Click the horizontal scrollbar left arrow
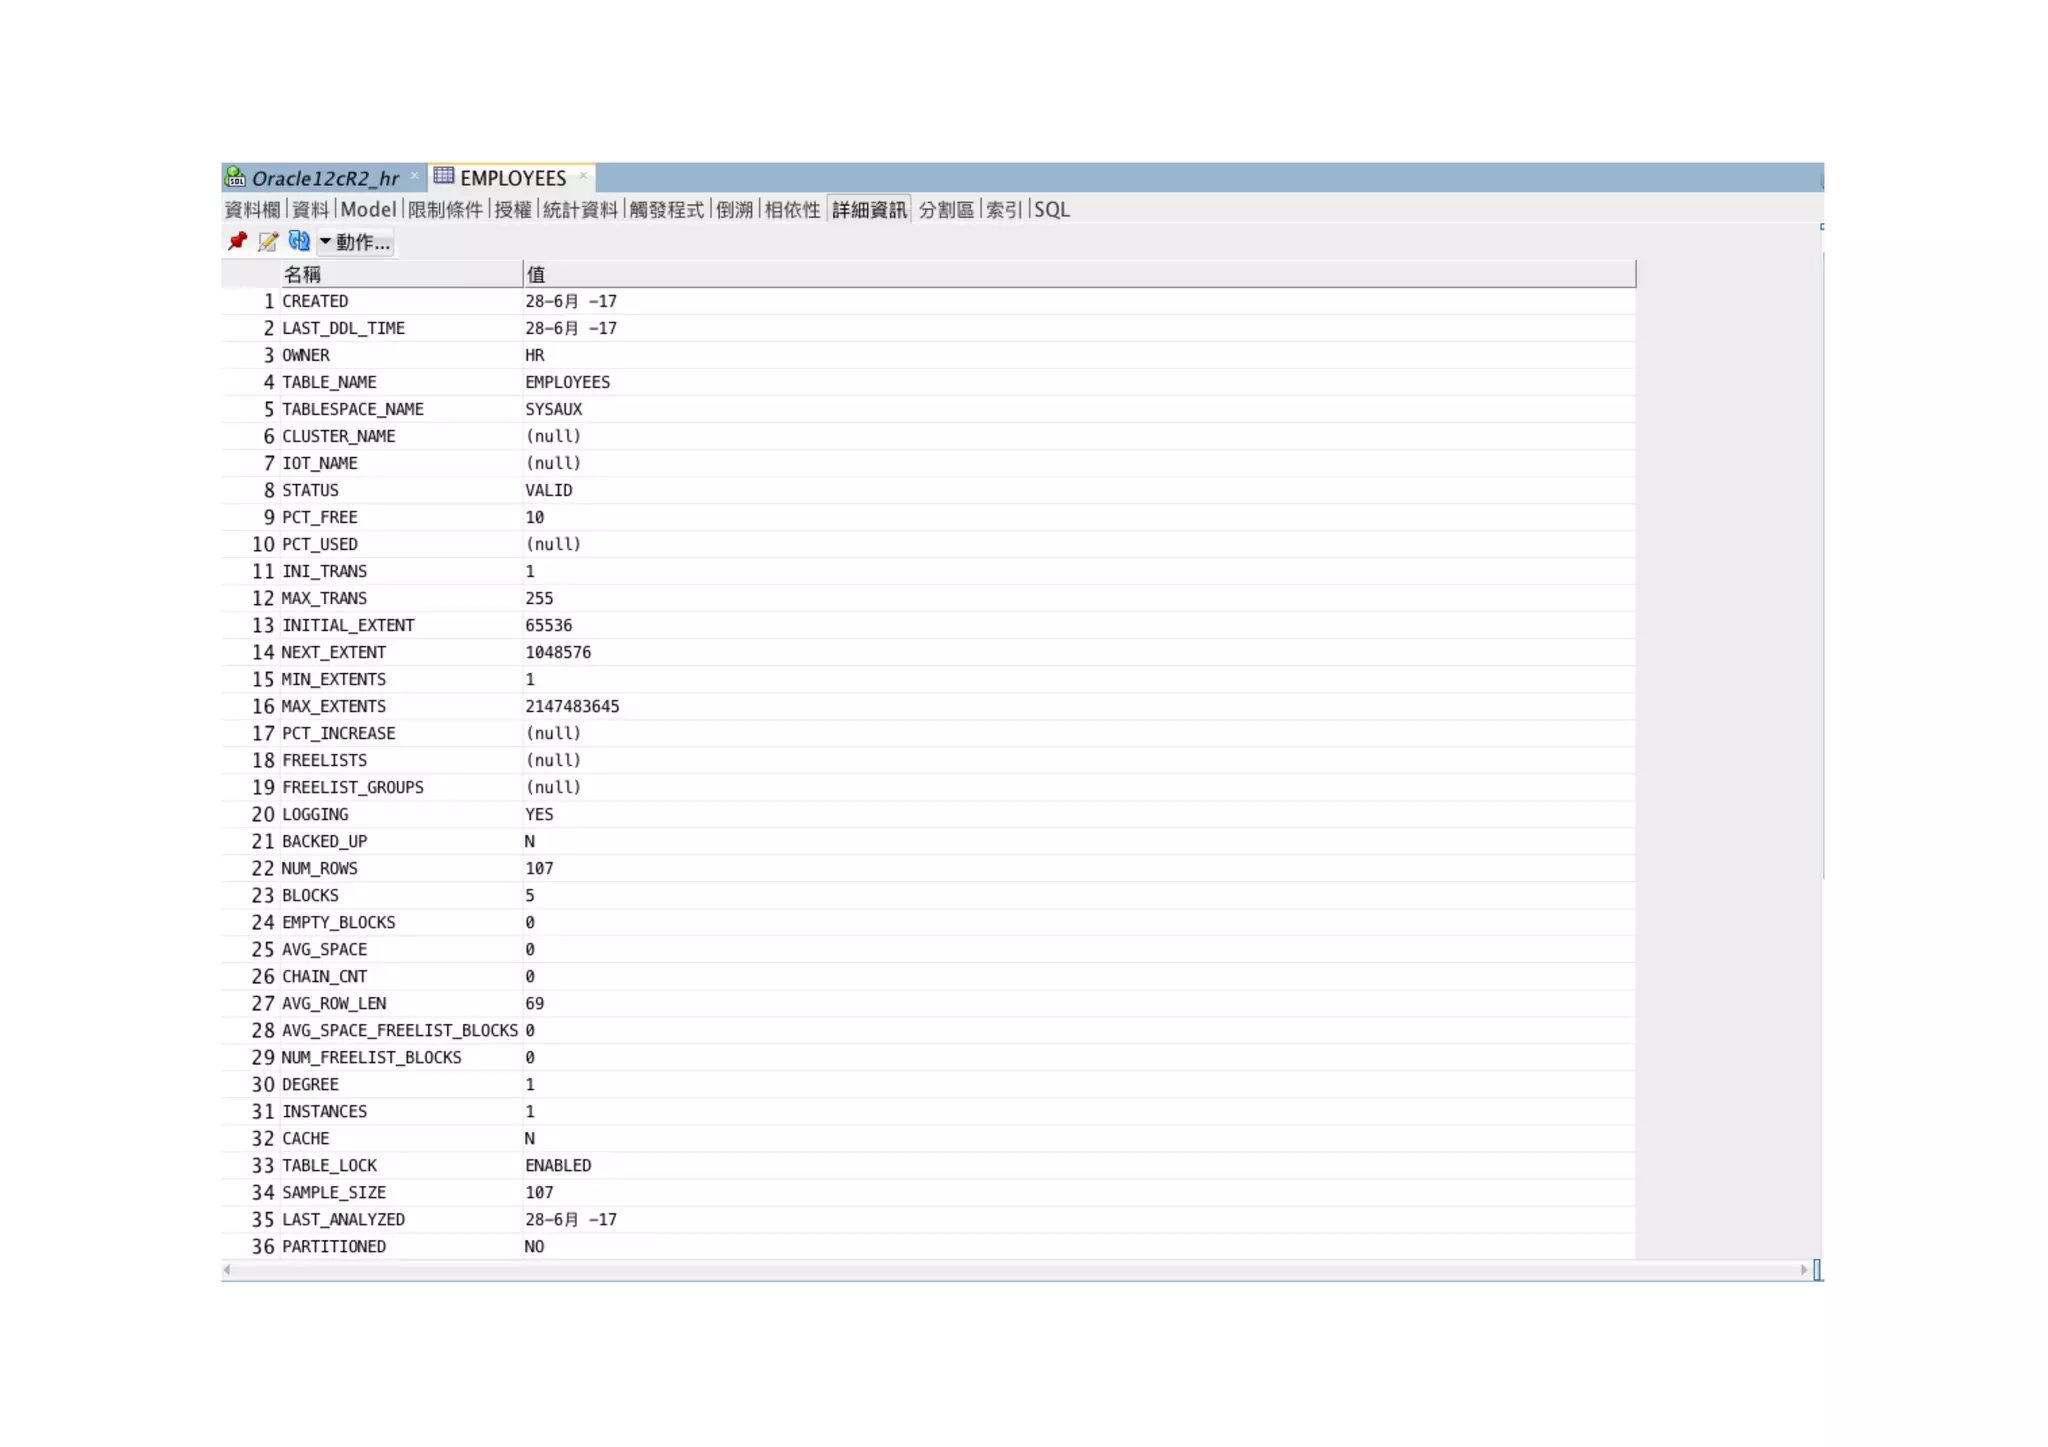 [228, 1270]
